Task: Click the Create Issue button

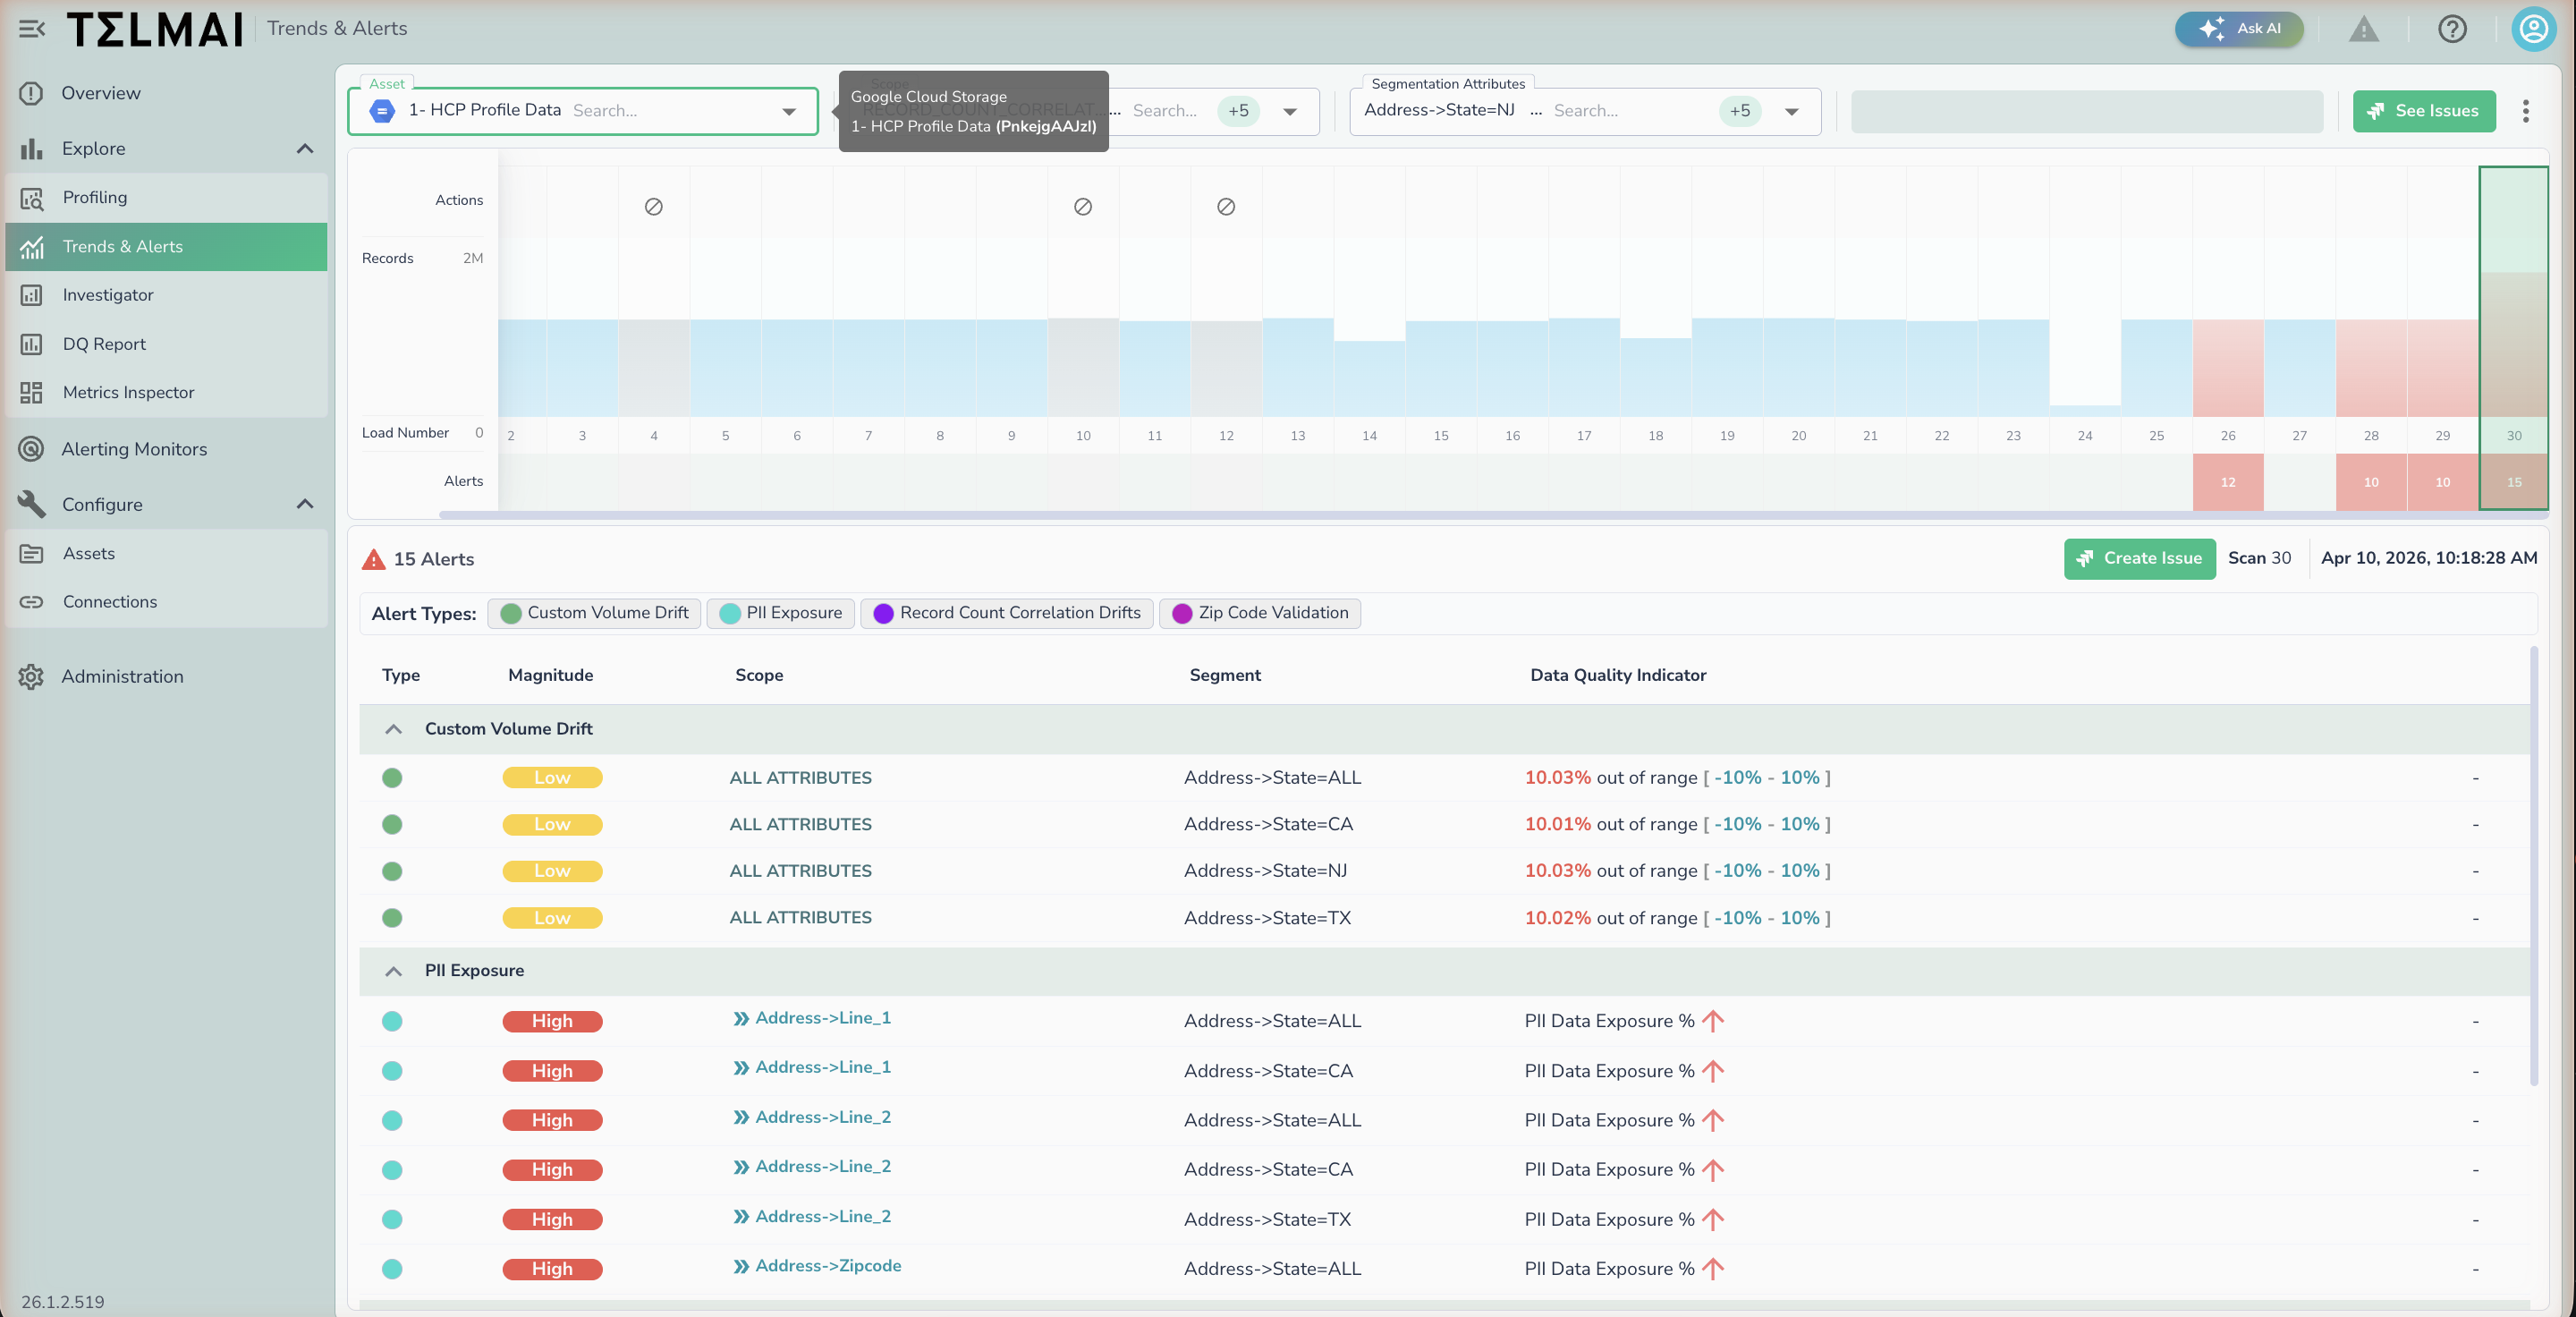Action: click(x=2139, y=558)
